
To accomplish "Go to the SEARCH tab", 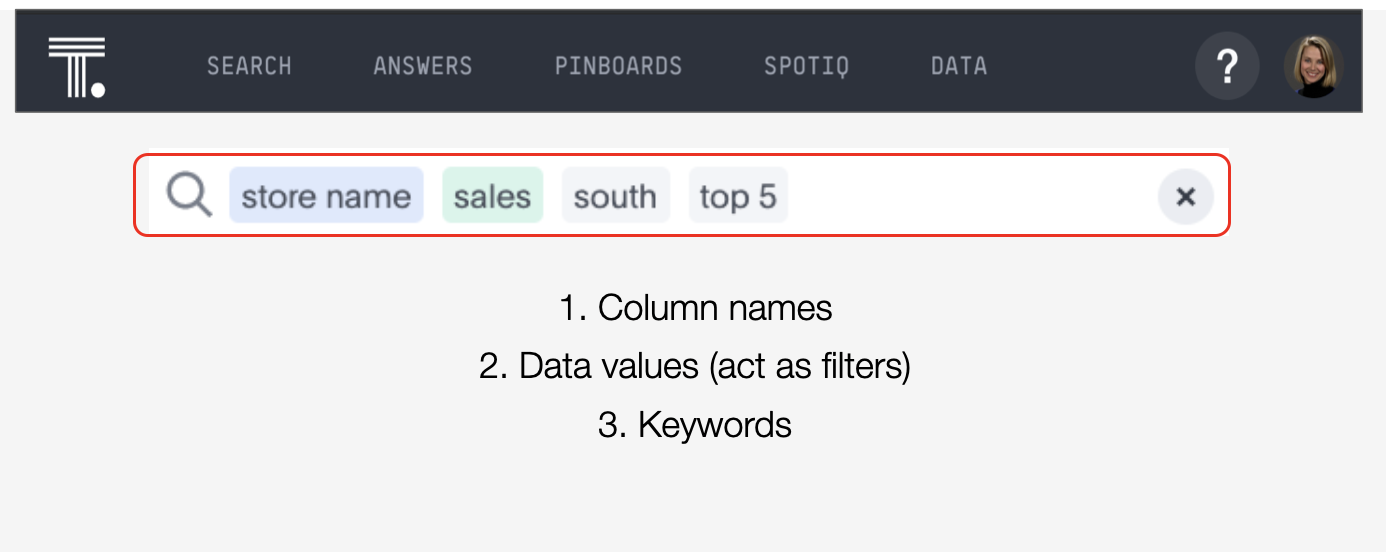I will click(x=249, y=67).
